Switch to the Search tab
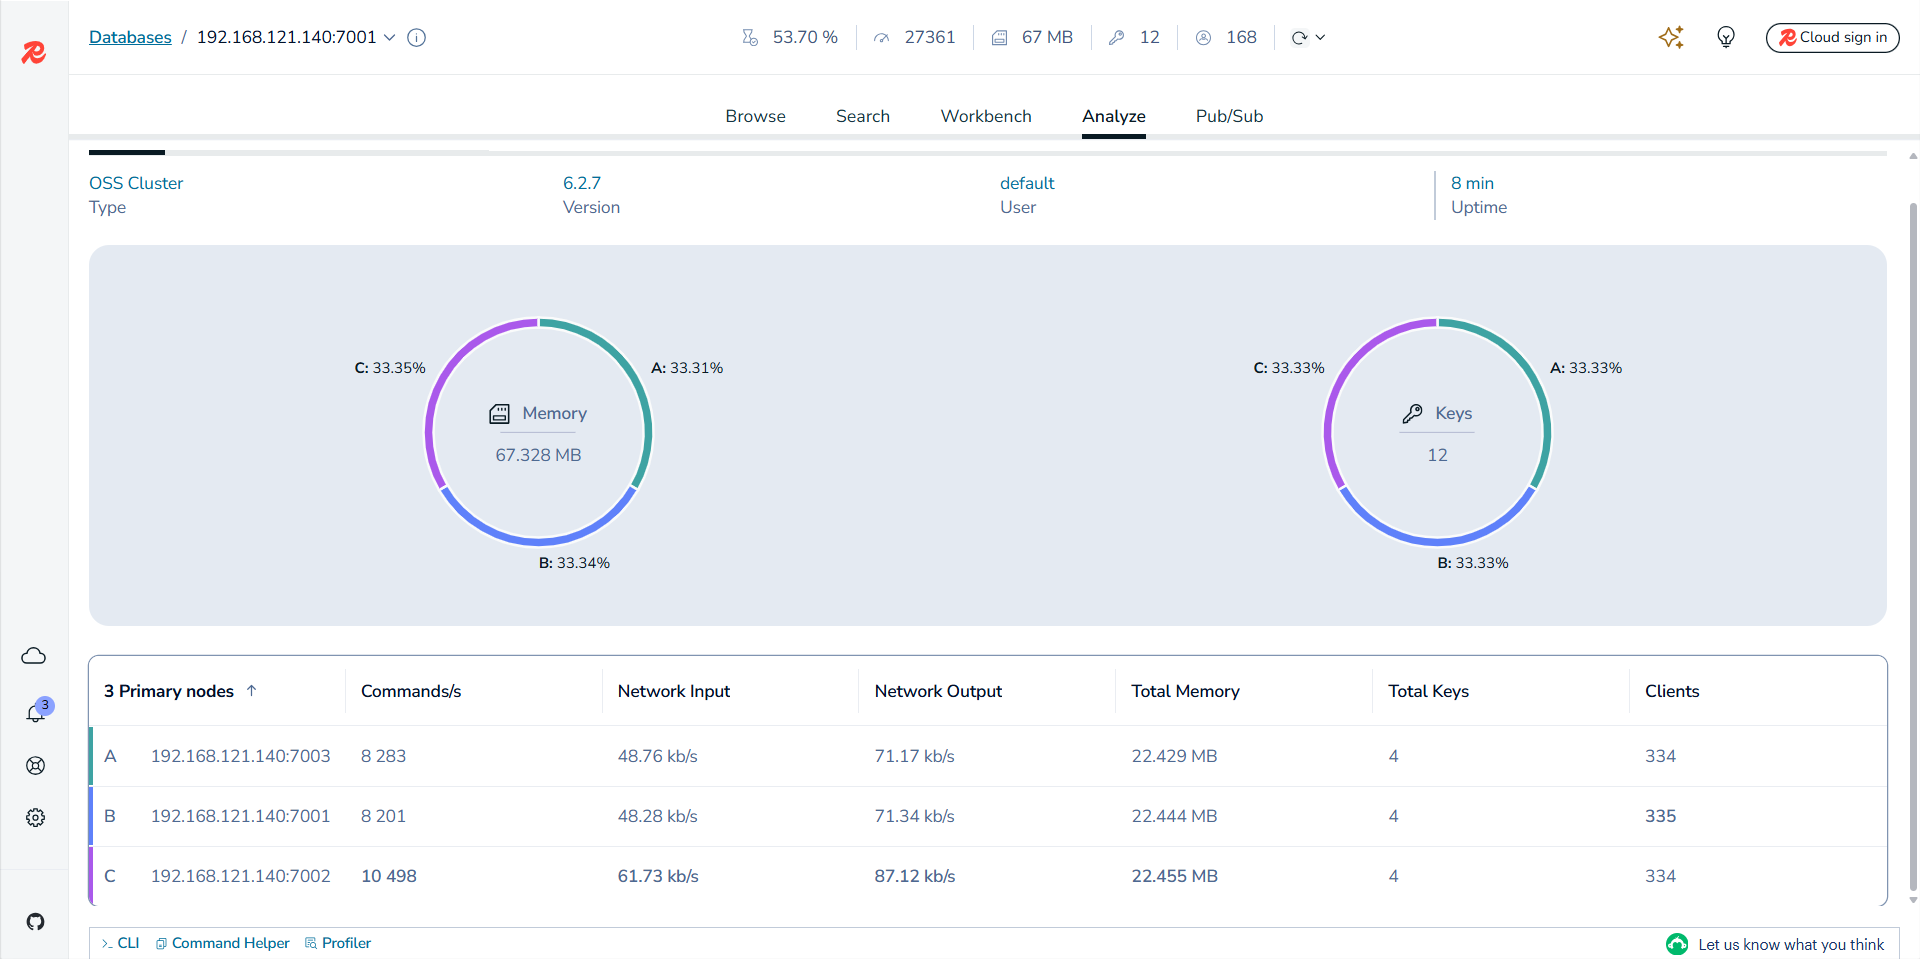Viewport: 1920px width, 959px height. (x=863, y=116)
